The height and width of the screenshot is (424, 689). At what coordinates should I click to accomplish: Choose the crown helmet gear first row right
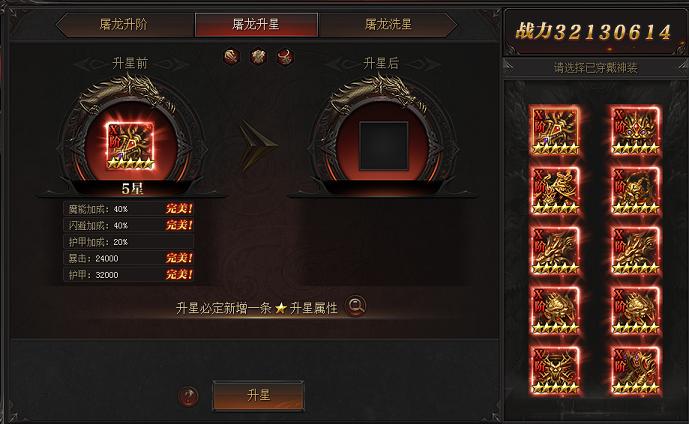pos(635,131)
